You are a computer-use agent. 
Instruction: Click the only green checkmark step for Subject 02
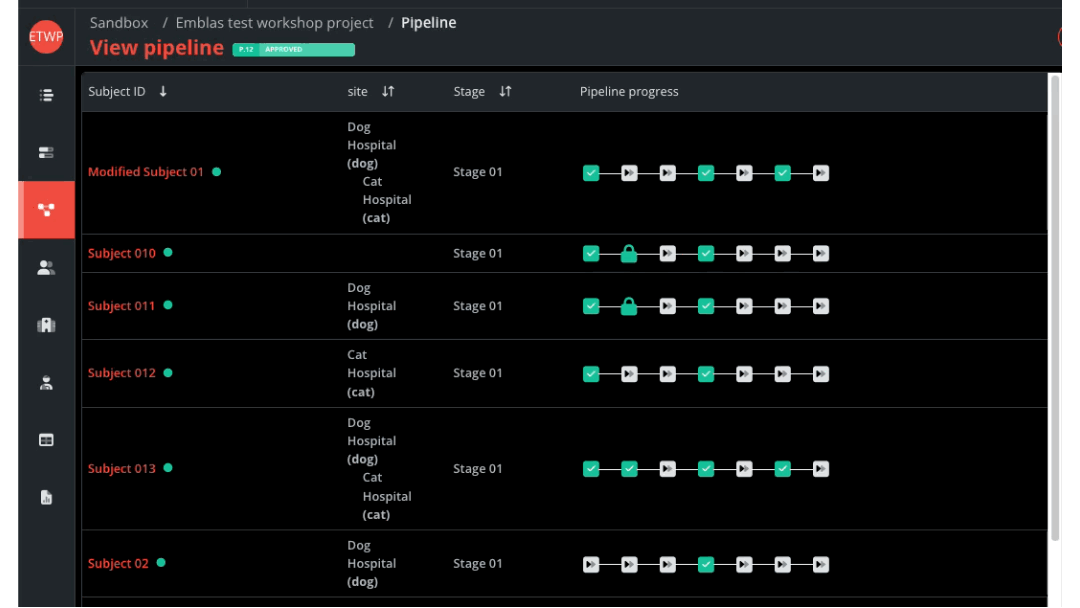(706, 564)
